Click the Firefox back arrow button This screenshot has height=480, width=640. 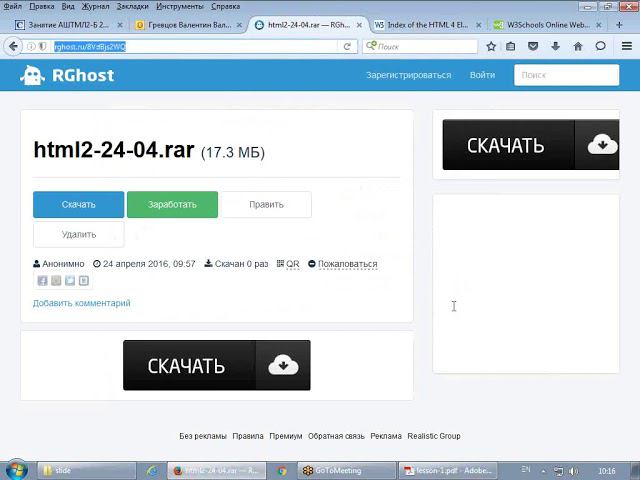pyautogui.click(x=13, y=47)
